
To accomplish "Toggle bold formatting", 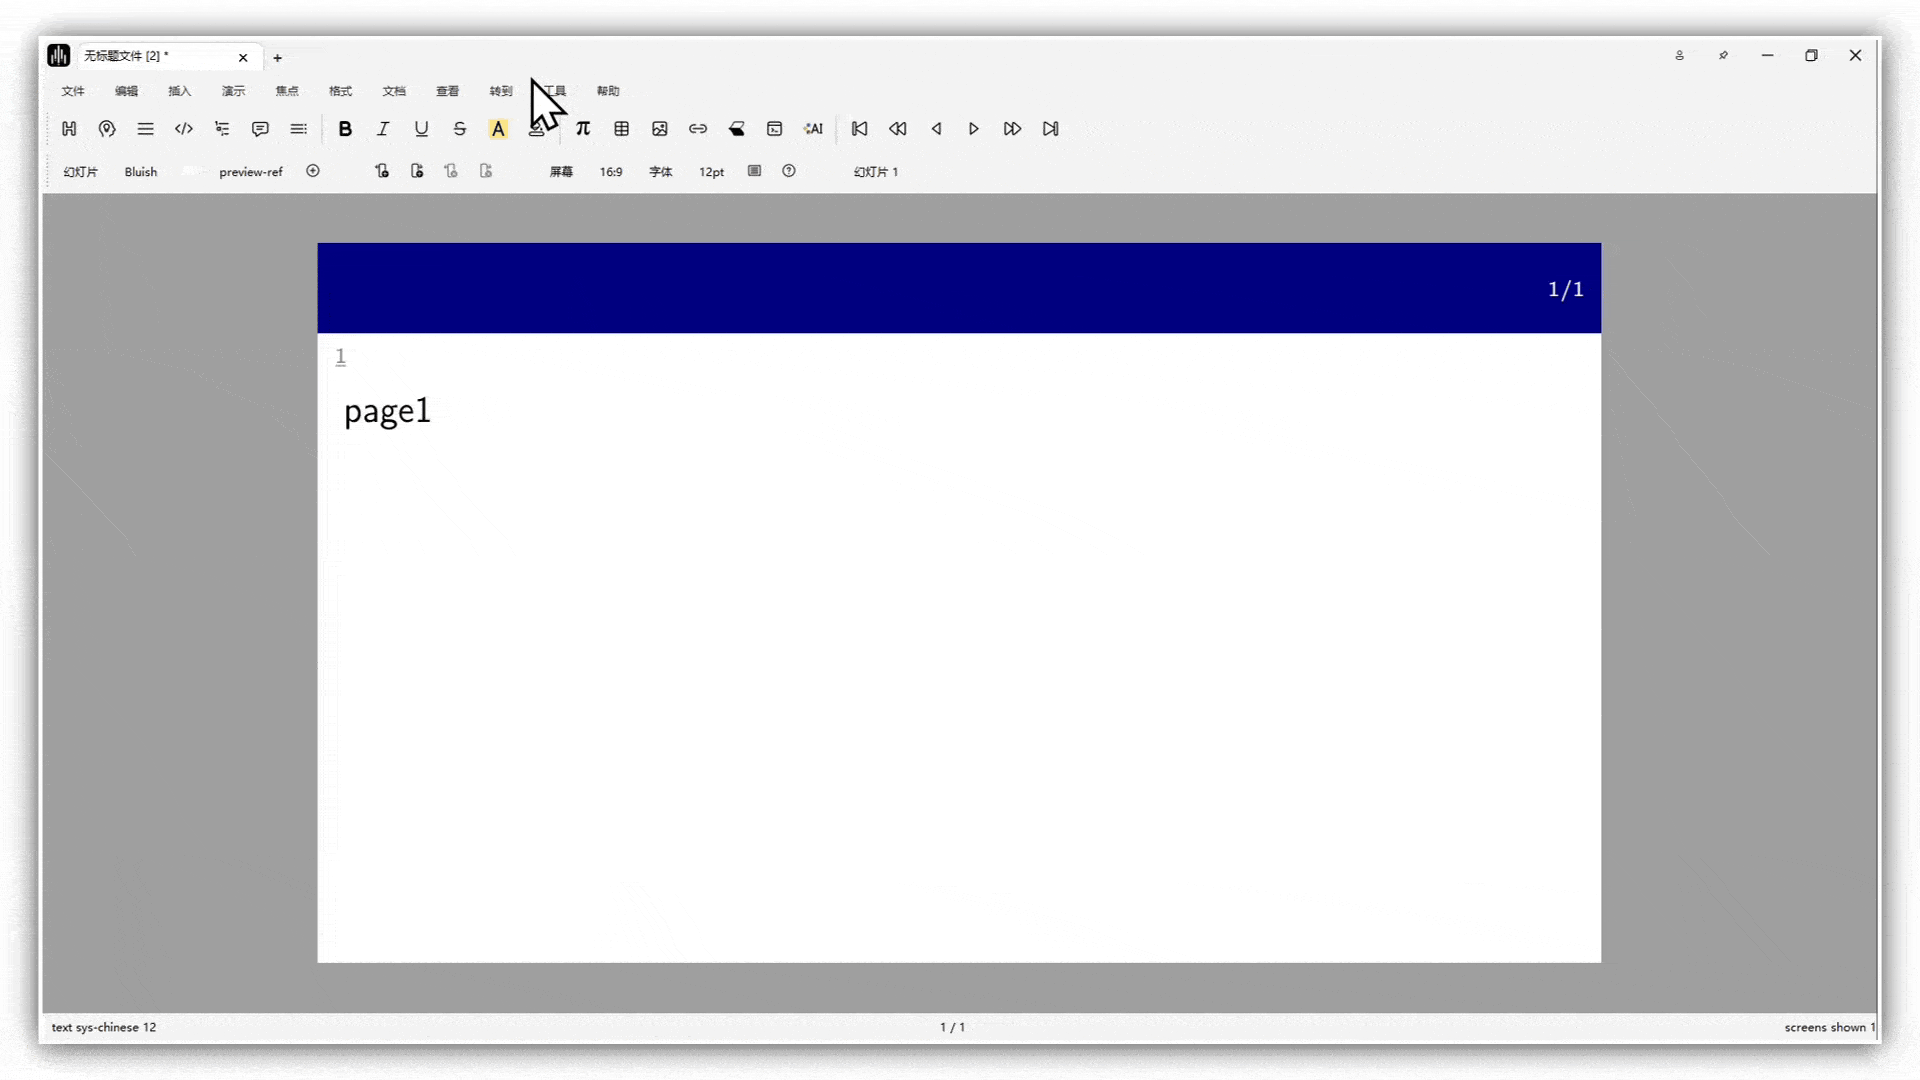I will point(345,129).
